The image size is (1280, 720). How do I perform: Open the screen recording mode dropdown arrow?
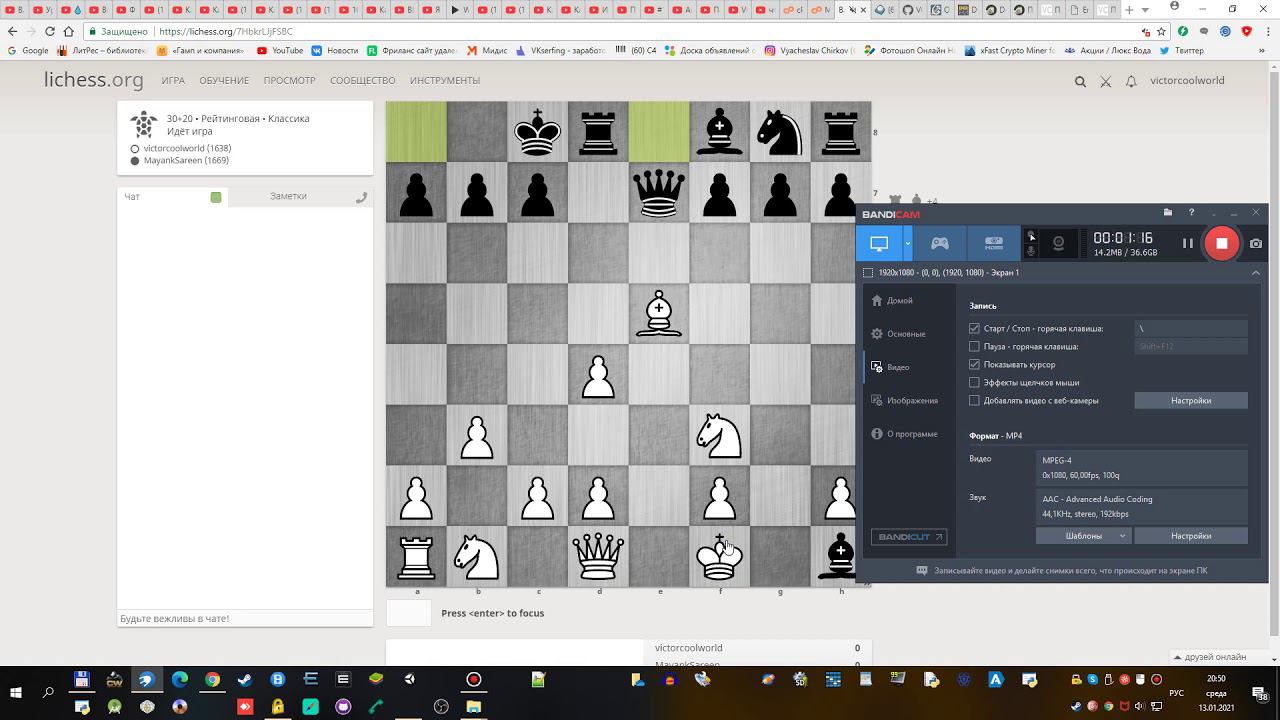[908, 243]
